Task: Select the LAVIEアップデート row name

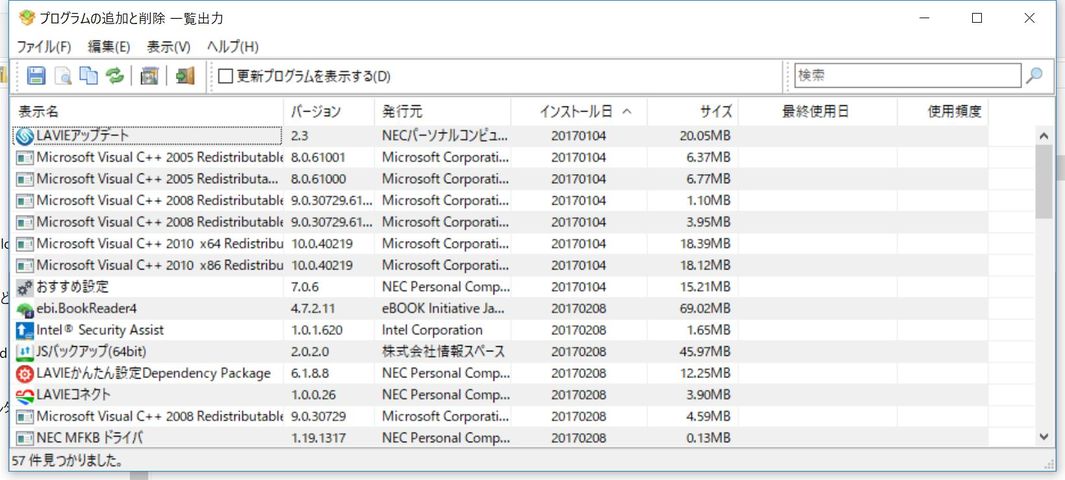Action: coord(83,136)
